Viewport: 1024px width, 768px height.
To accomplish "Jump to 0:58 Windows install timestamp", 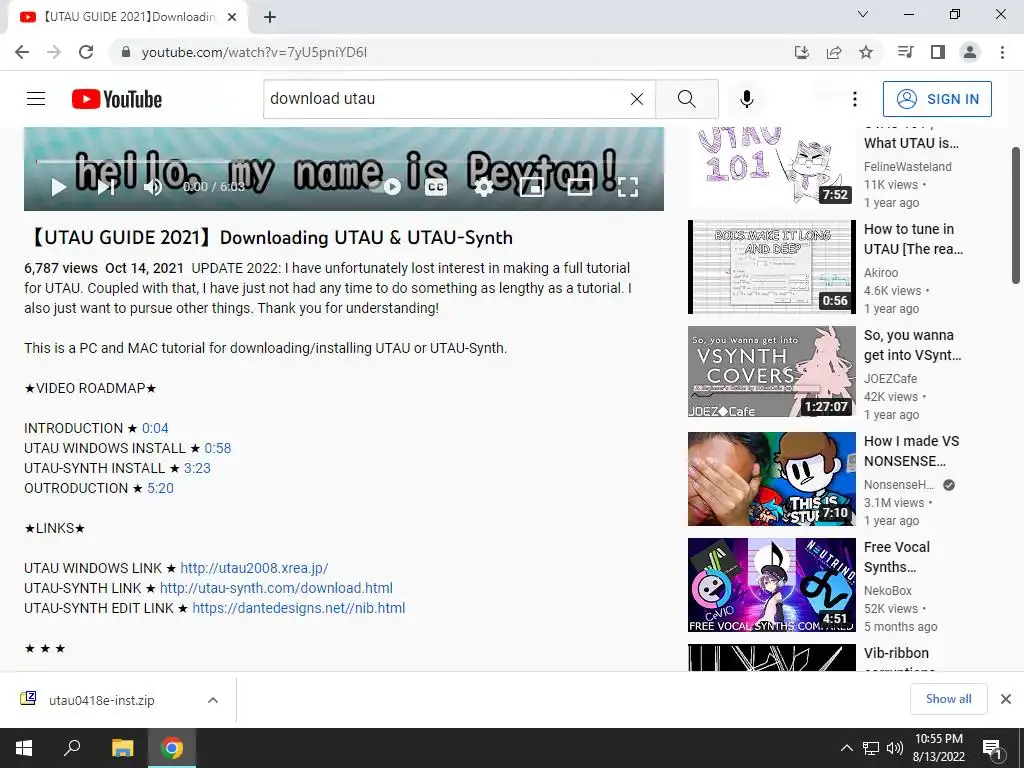I will point(217,449).
